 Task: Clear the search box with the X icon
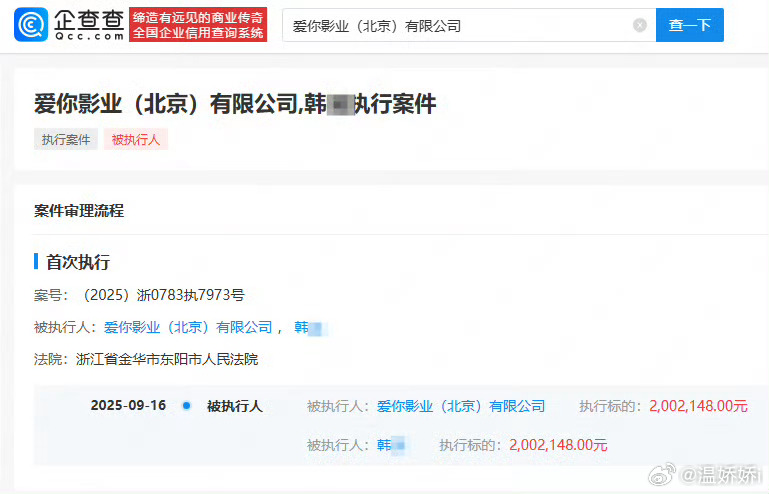pos(640,25)
